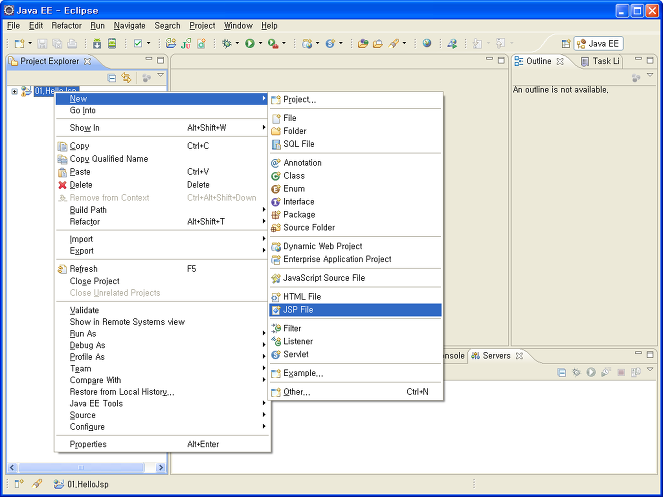663x497 pixels.
Task: Open Properties from context menu
Action: click(162, 444)
